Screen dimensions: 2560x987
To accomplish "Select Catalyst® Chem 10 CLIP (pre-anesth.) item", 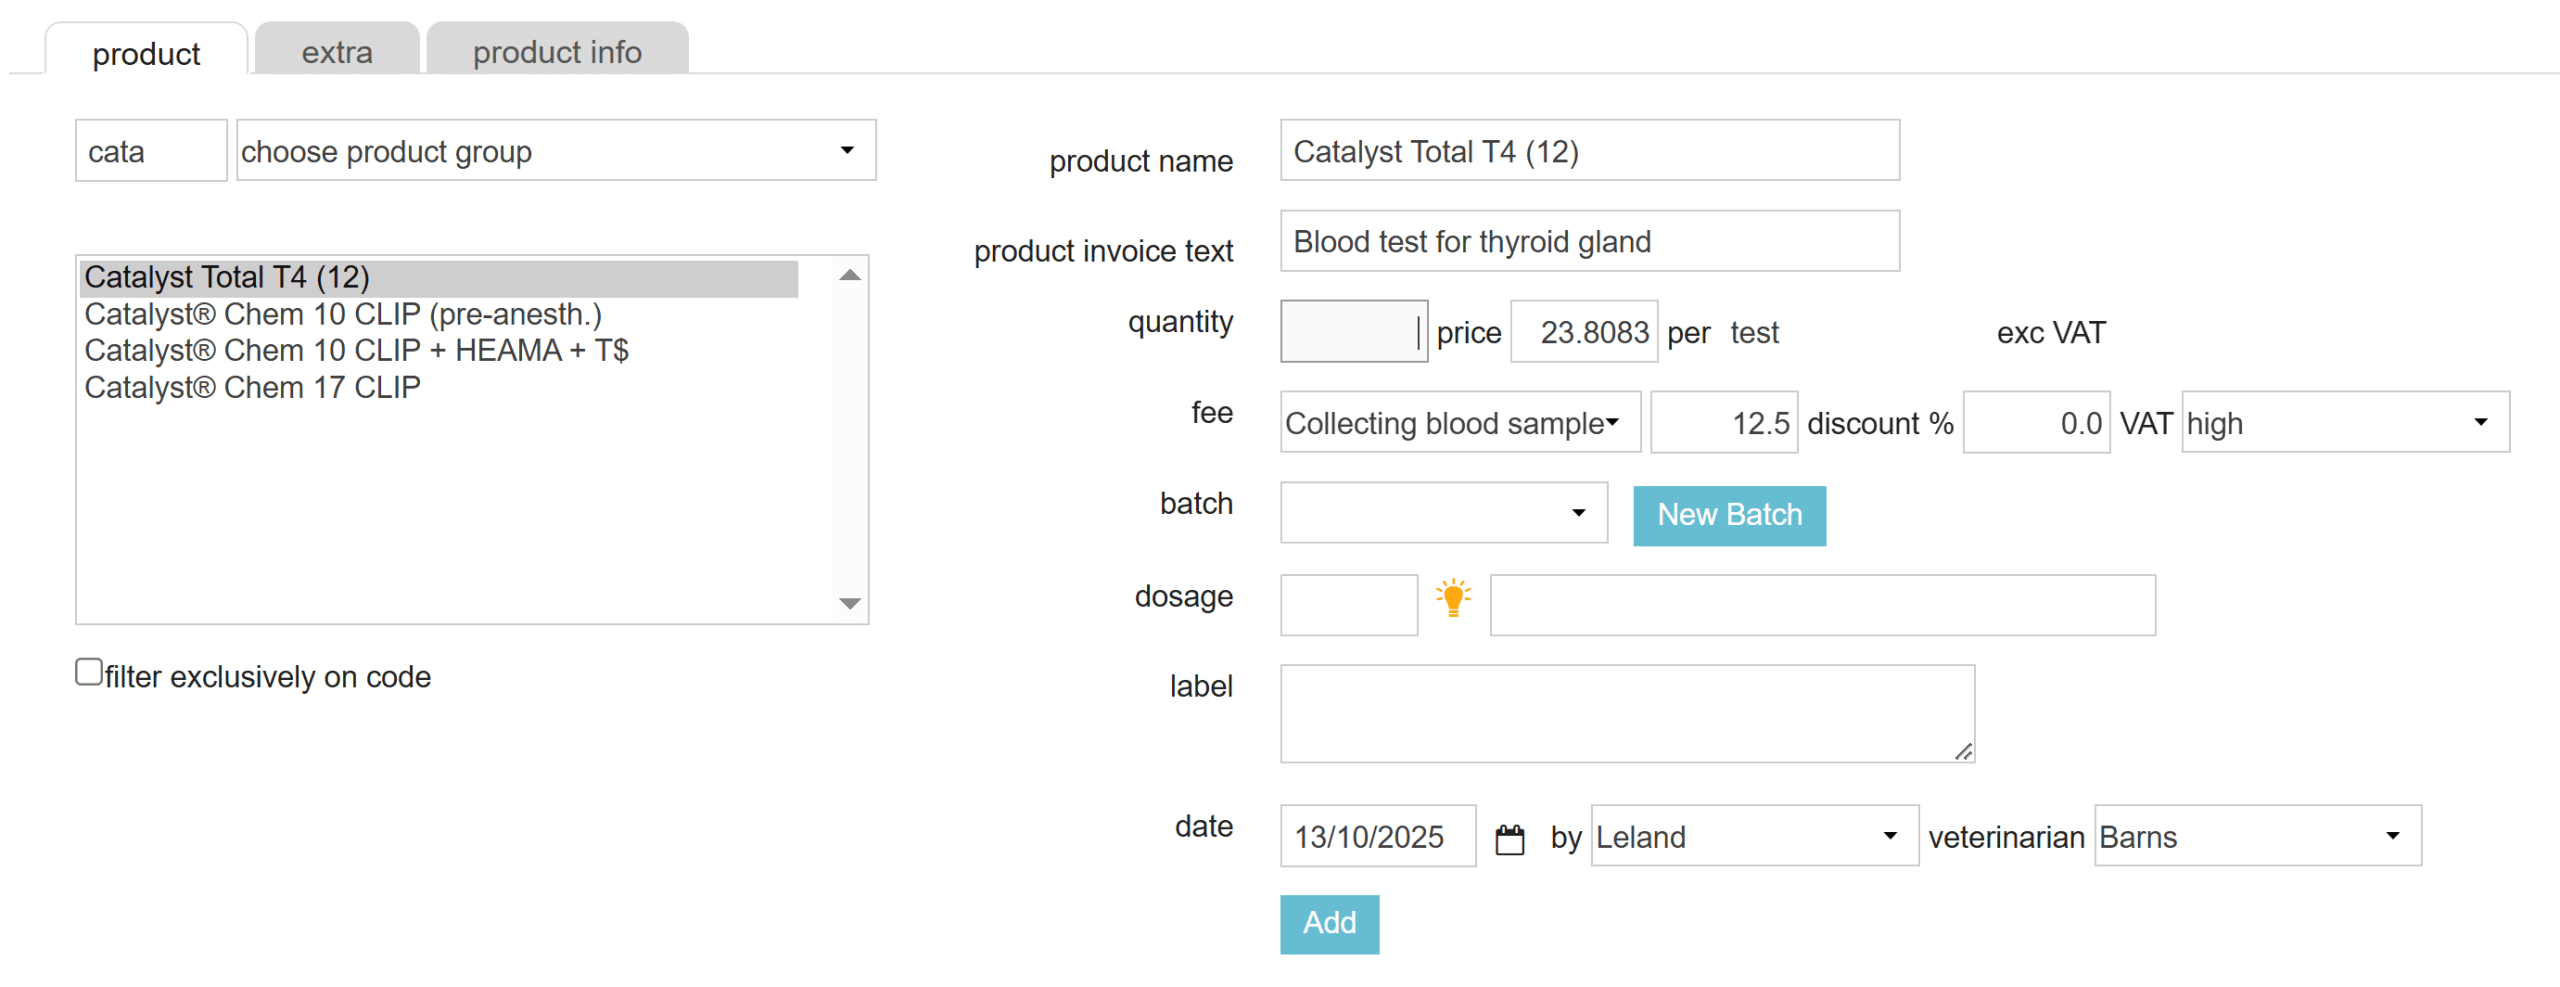I will pos(342,315).
